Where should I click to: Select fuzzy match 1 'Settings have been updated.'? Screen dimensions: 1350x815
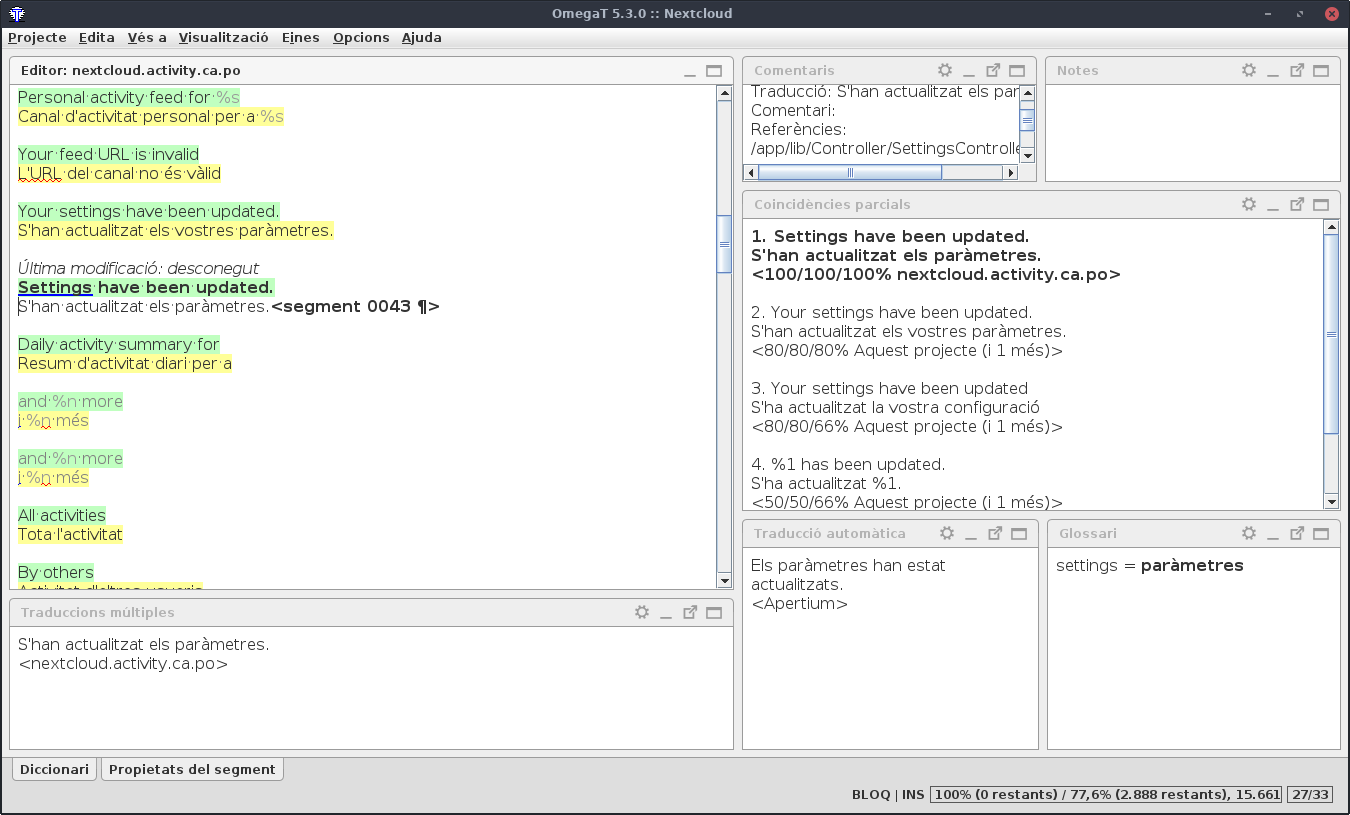(x=890, y=237)
